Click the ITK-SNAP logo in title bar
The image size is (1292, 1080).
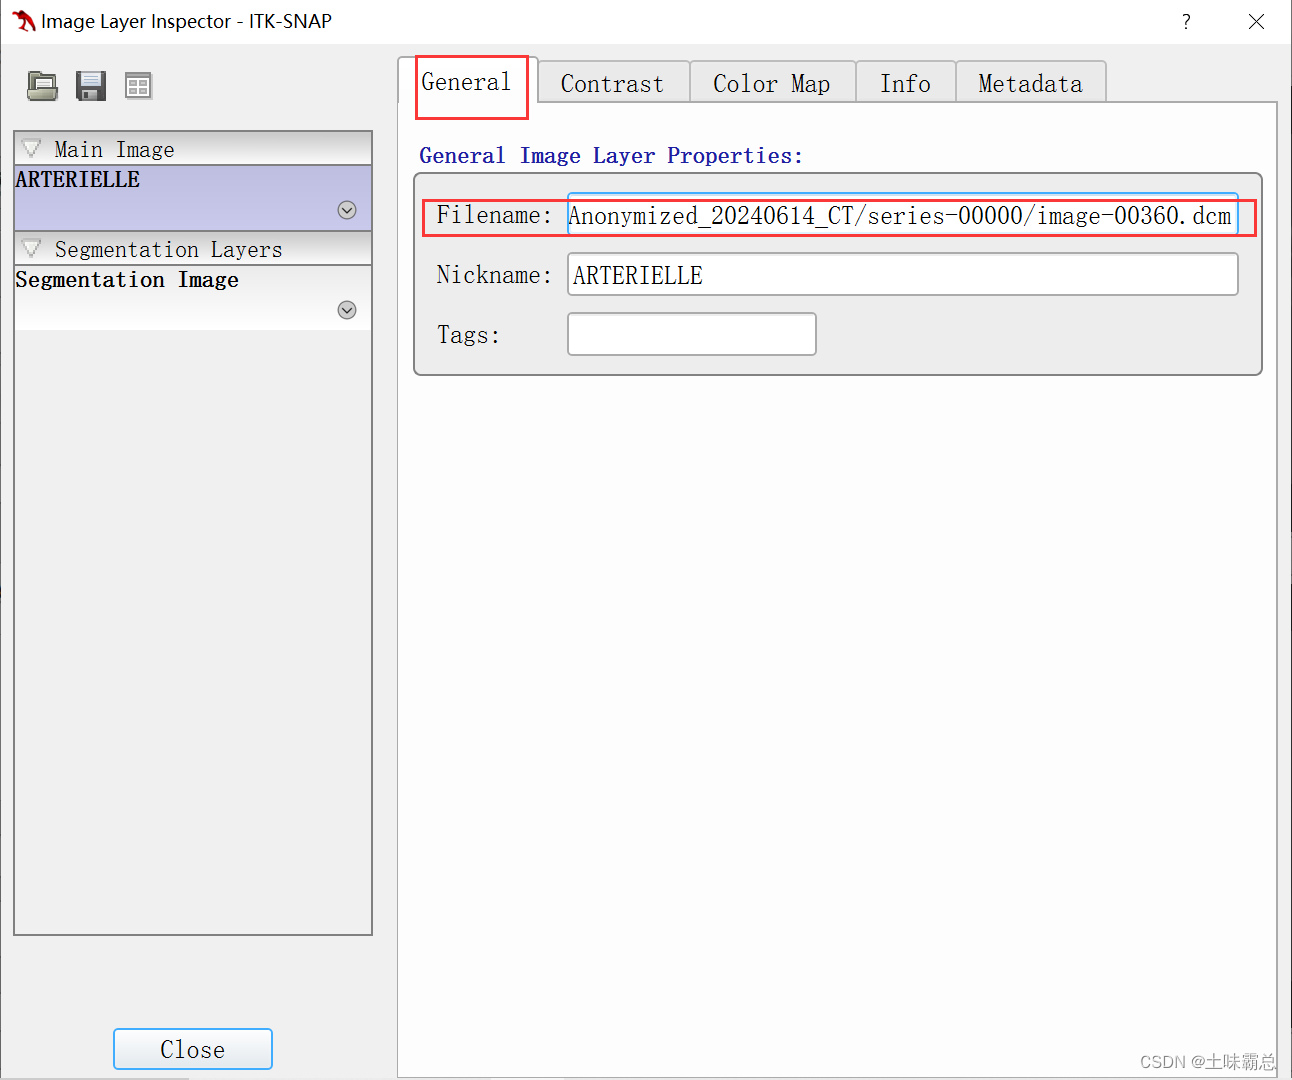(24, 21)
